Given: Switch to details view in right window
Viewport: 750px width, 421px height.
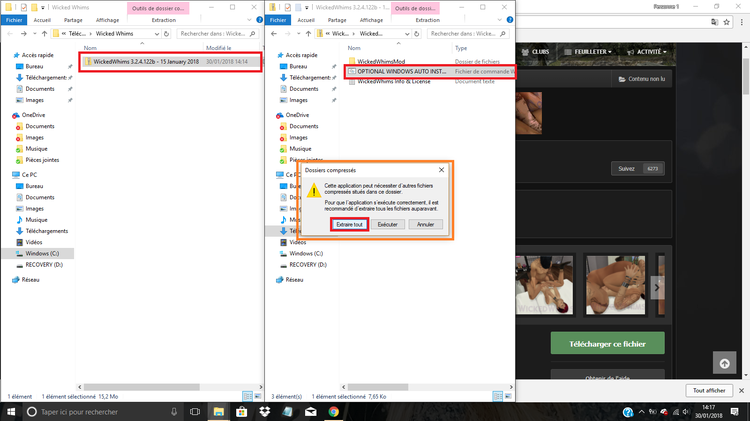Looking at the screenshot, I should (497, 396).
